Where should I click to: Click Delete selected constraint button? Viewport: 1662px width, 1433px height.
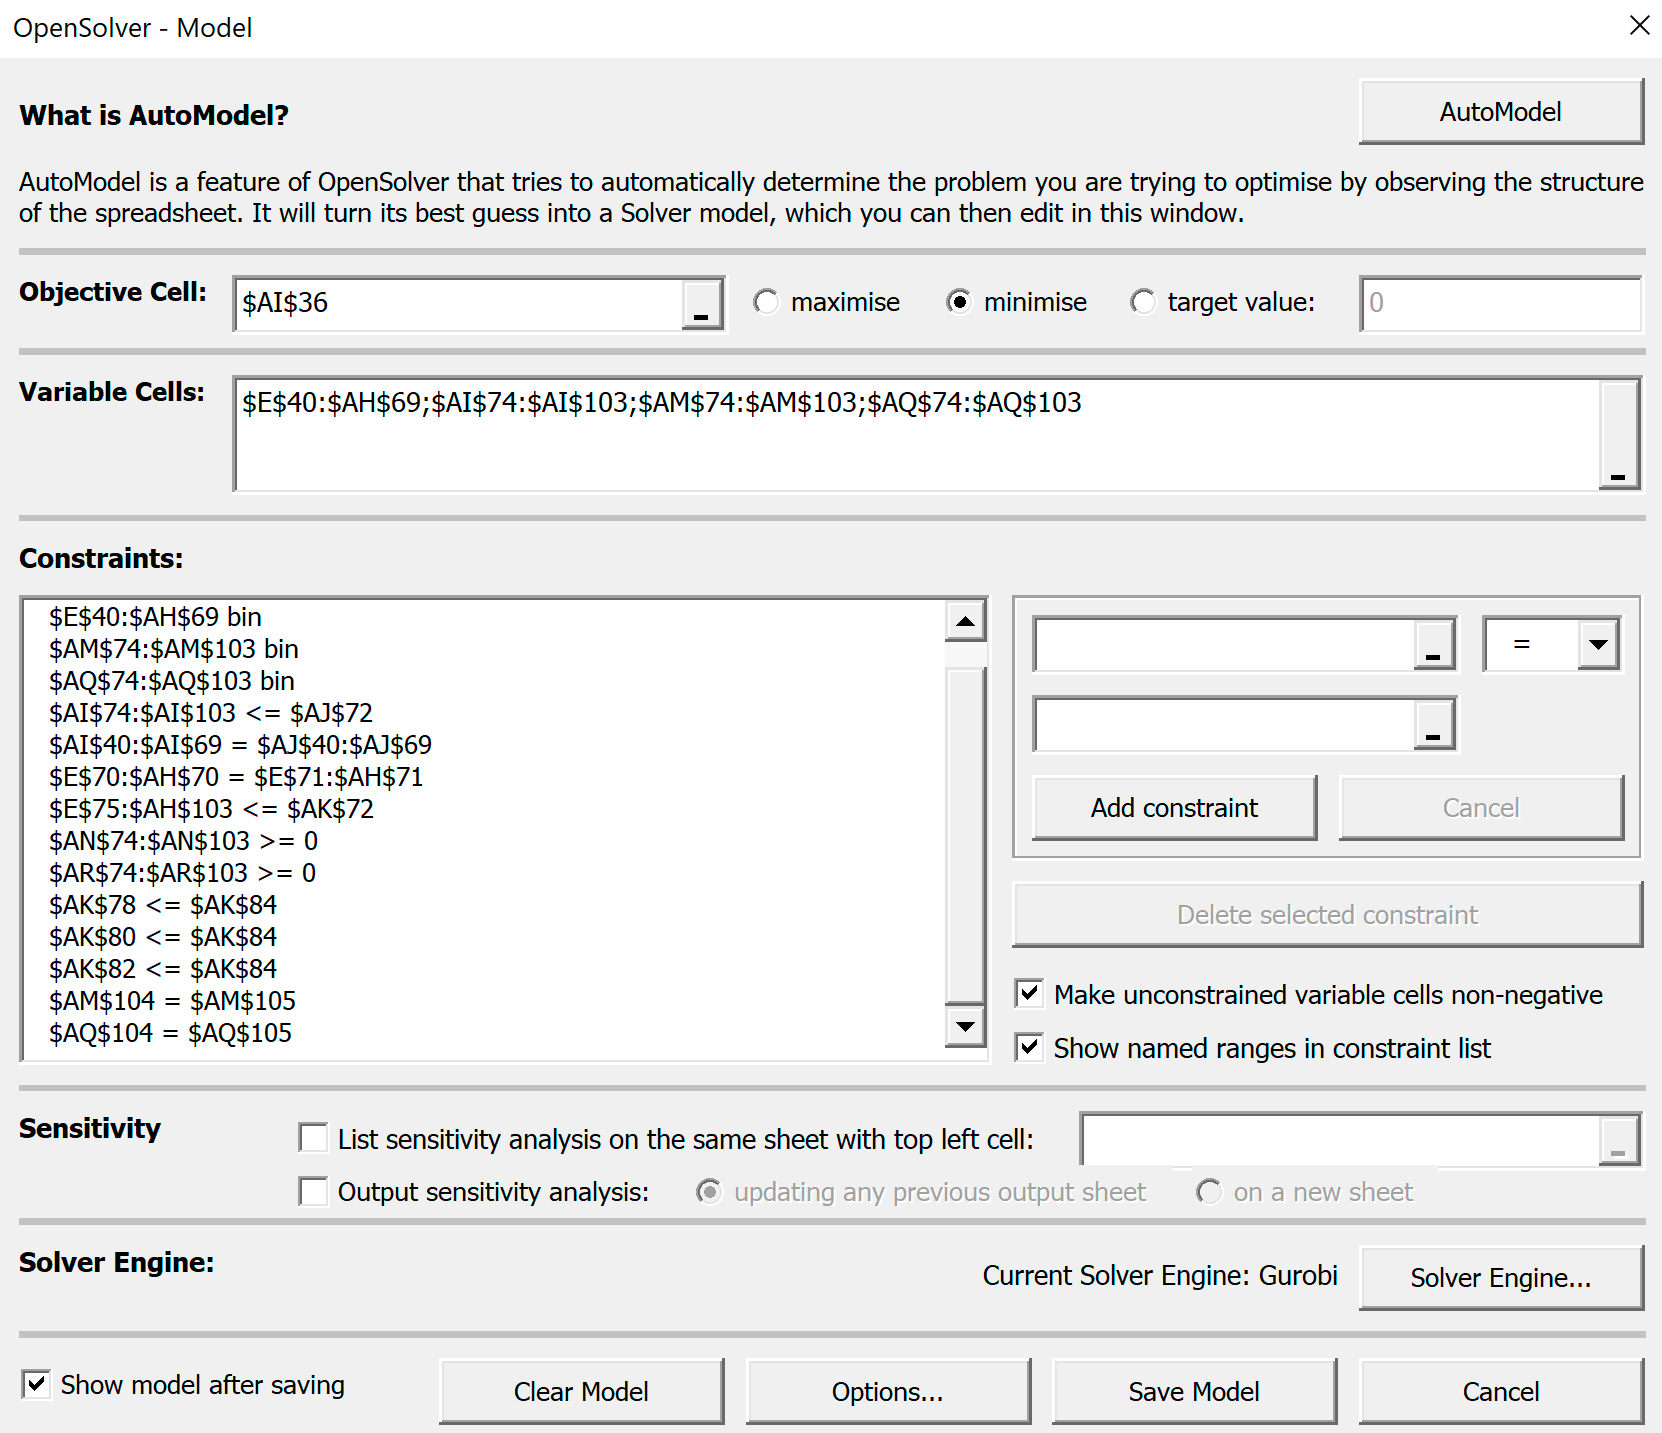pyautogui.click(x=1327, y=915)
